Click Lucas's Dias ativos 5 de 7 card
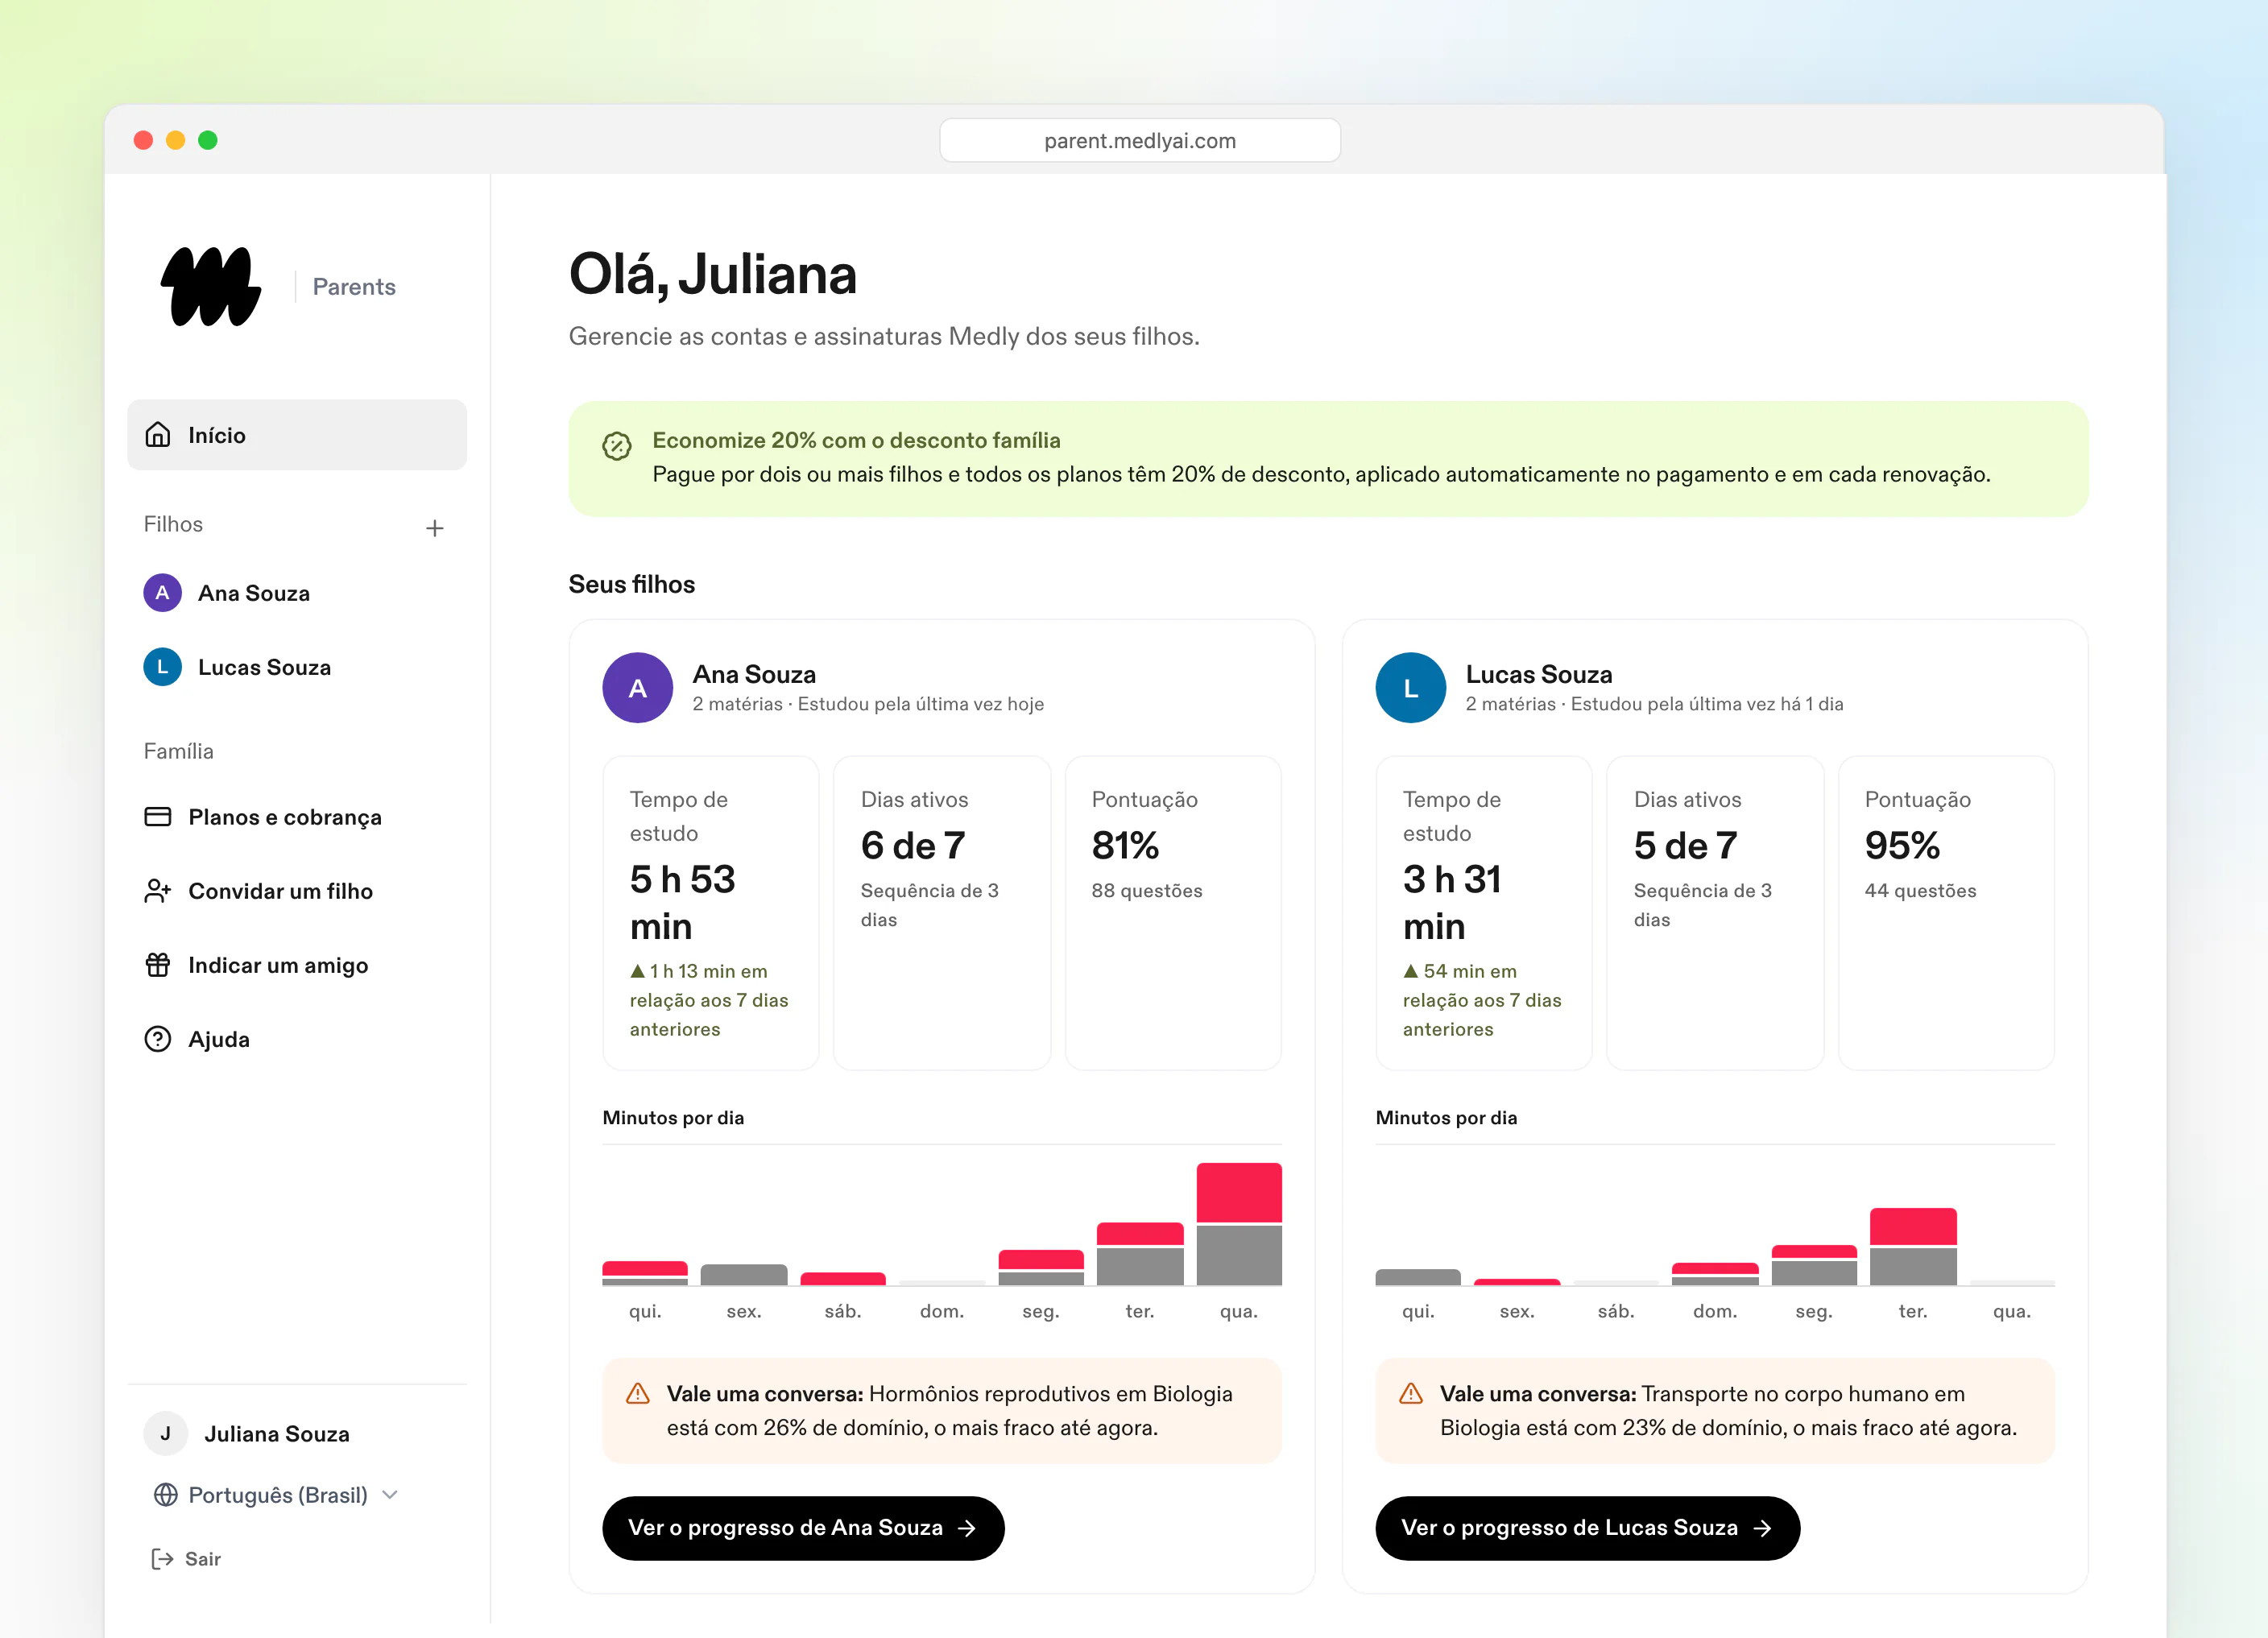 1715,913
